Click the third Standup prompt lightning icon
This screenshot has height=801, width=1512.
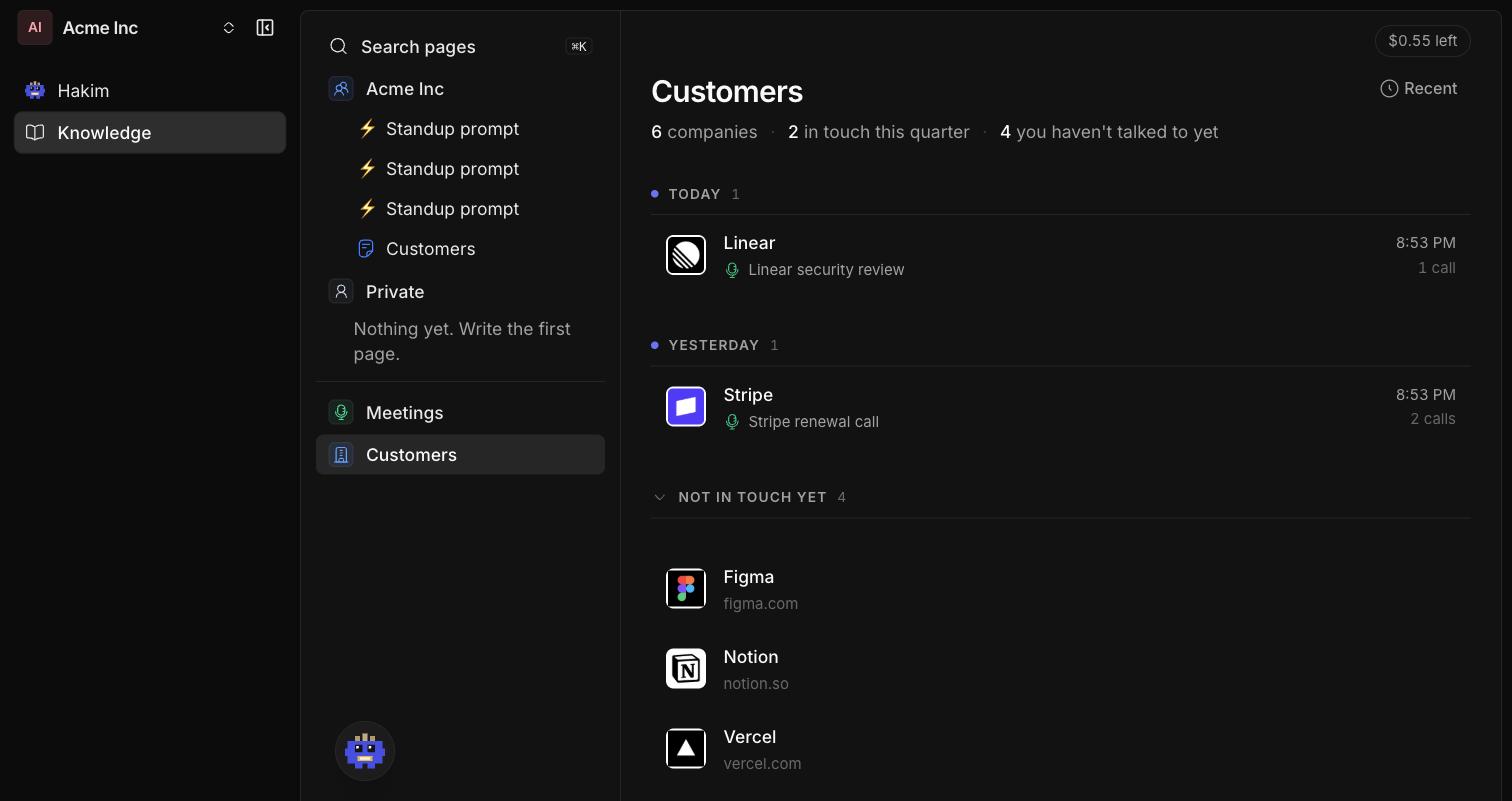(x=367, y=209)
